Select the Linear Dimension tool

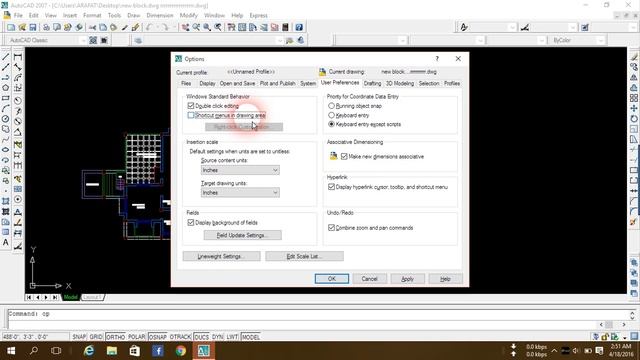point(18,57)
